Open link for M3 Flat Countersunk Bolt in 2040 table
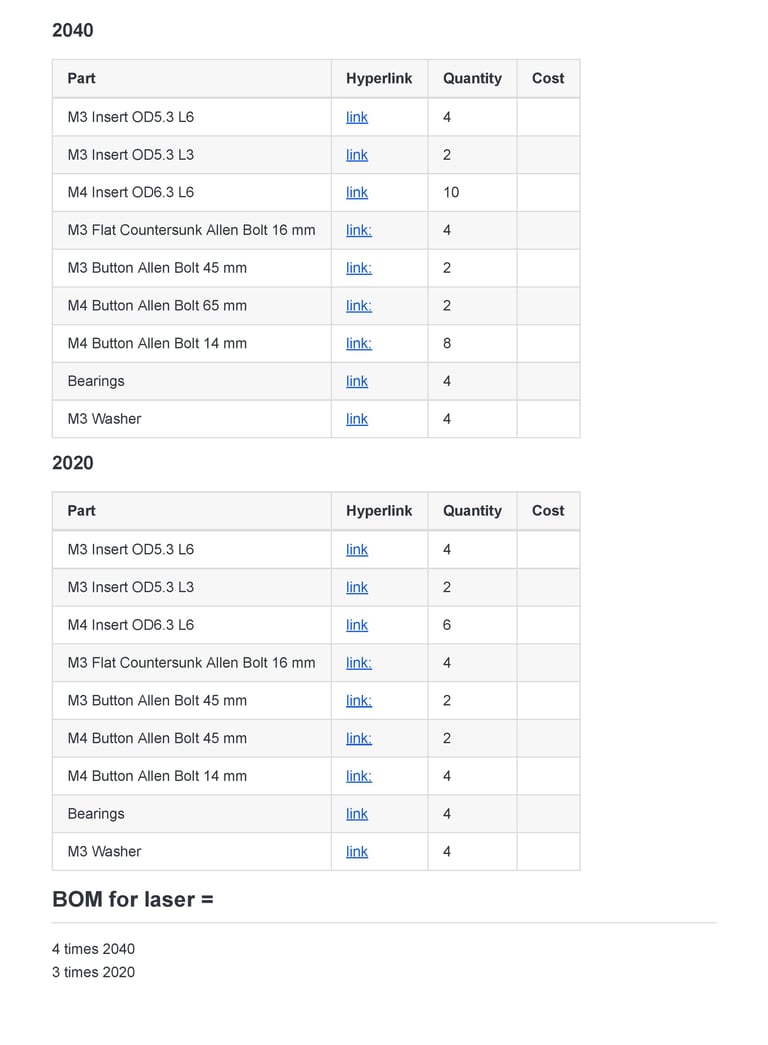This screenshot has height=1045, width=768. point(359,231)
